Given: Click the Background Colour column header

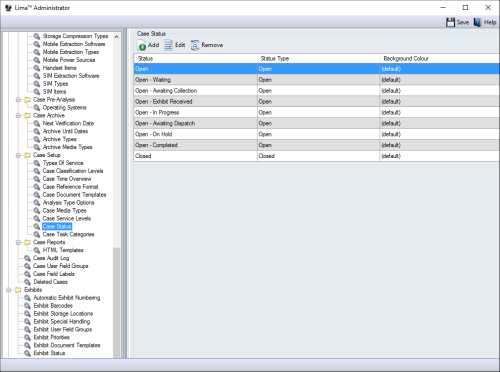Looking at the screenshot, I should click(440, 59).
